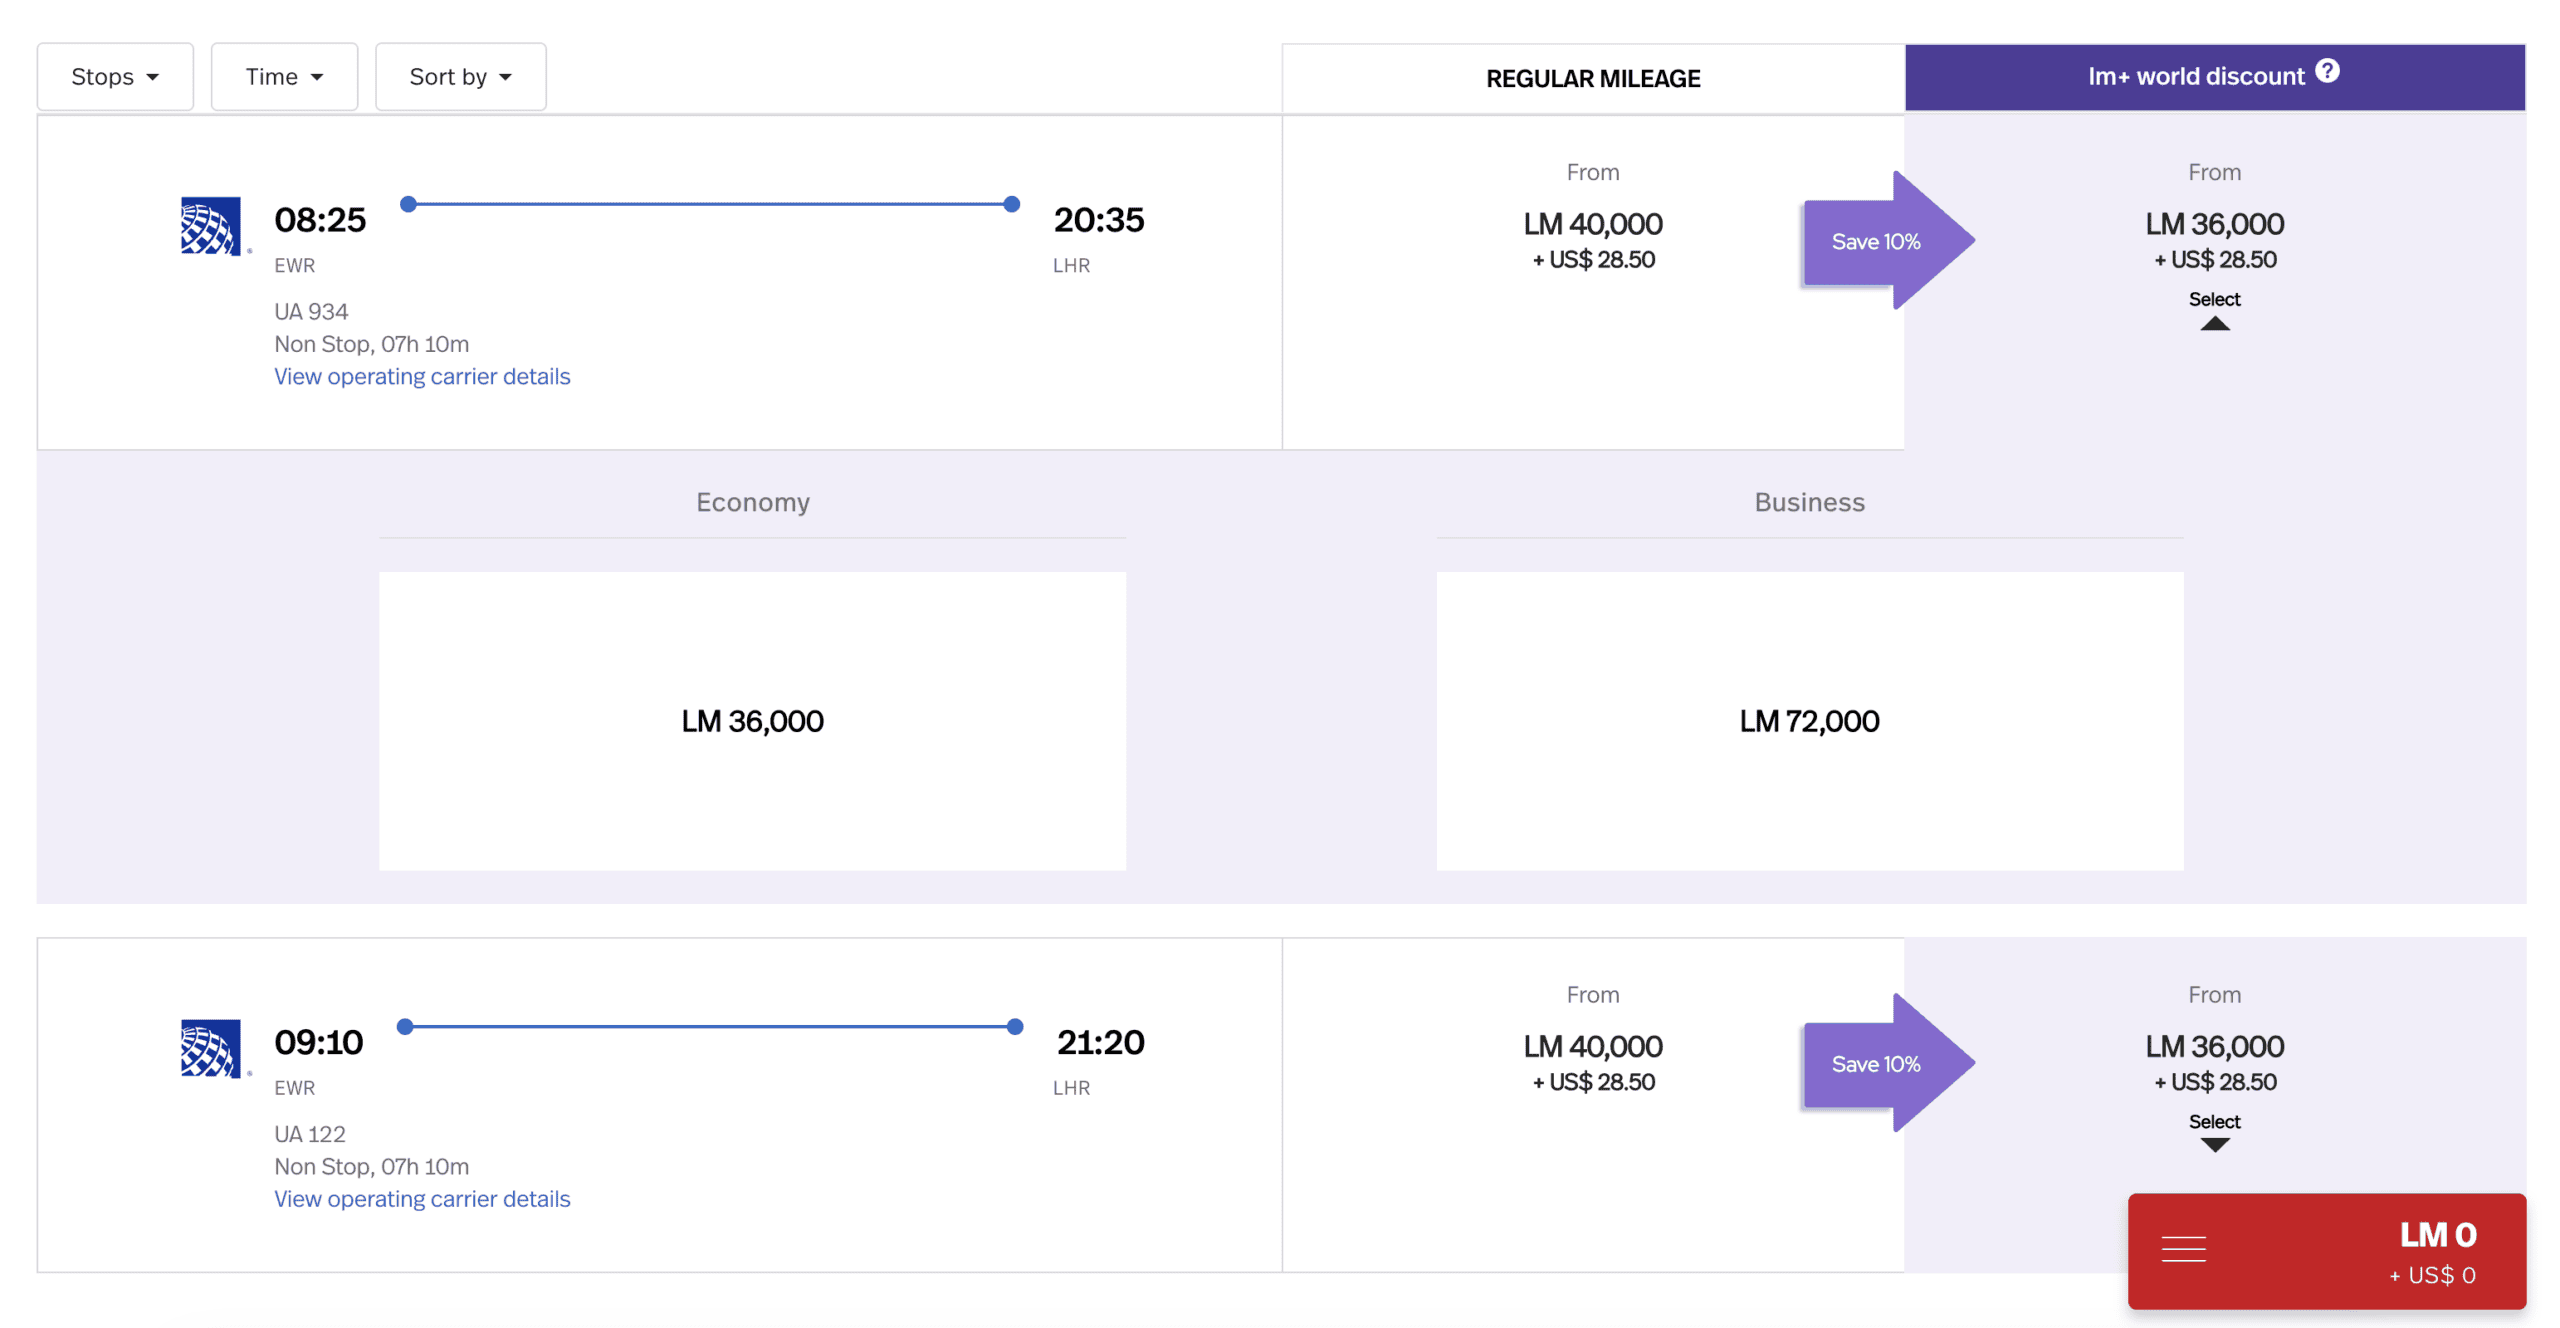Select the LM 36,000 Economy fare
This screenshot has width=2560, height=1328.
(753, 721)
